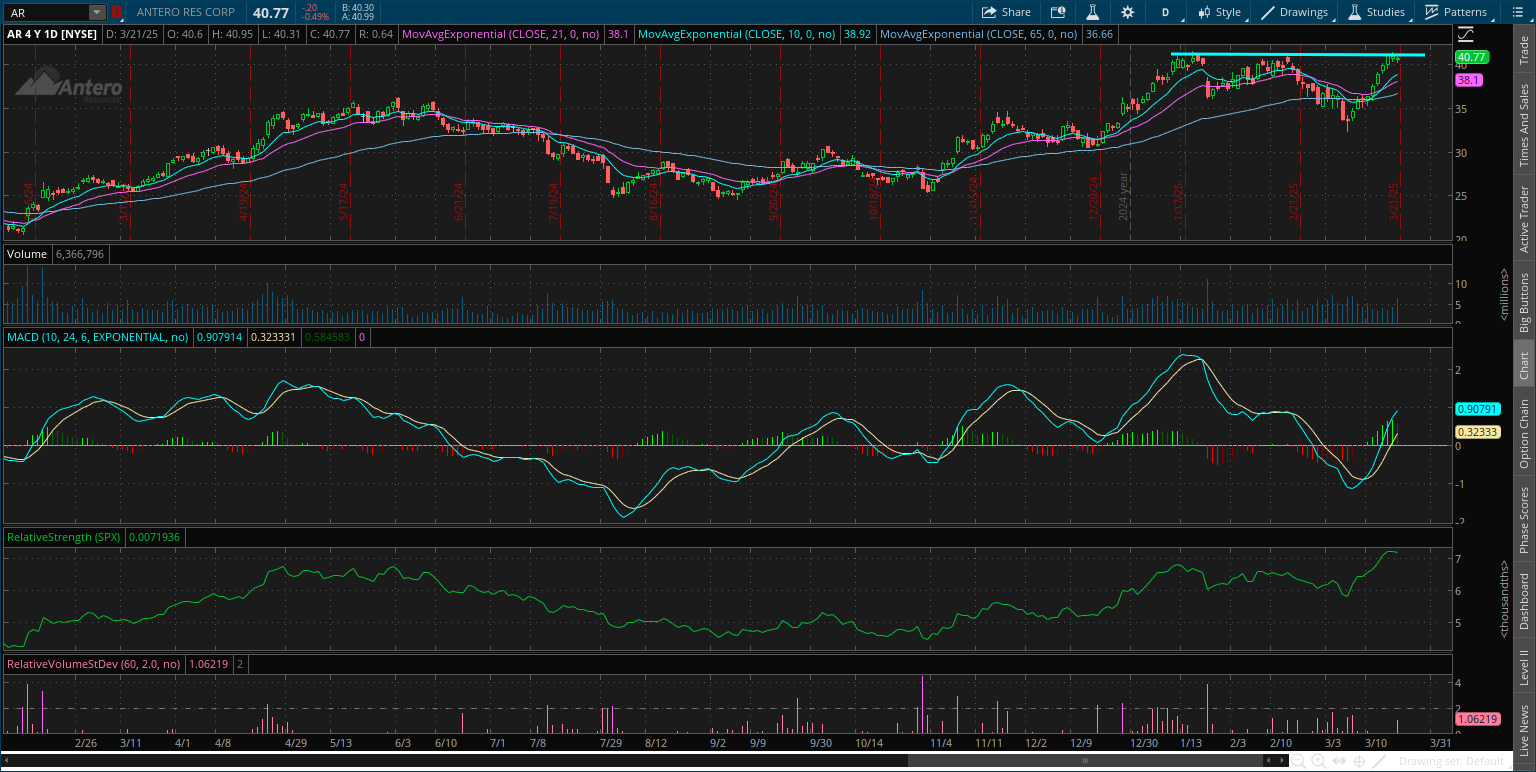Open the Share menu
Screen dimensions: 1536x772
pyautogui.click(x=1006, y=12)
